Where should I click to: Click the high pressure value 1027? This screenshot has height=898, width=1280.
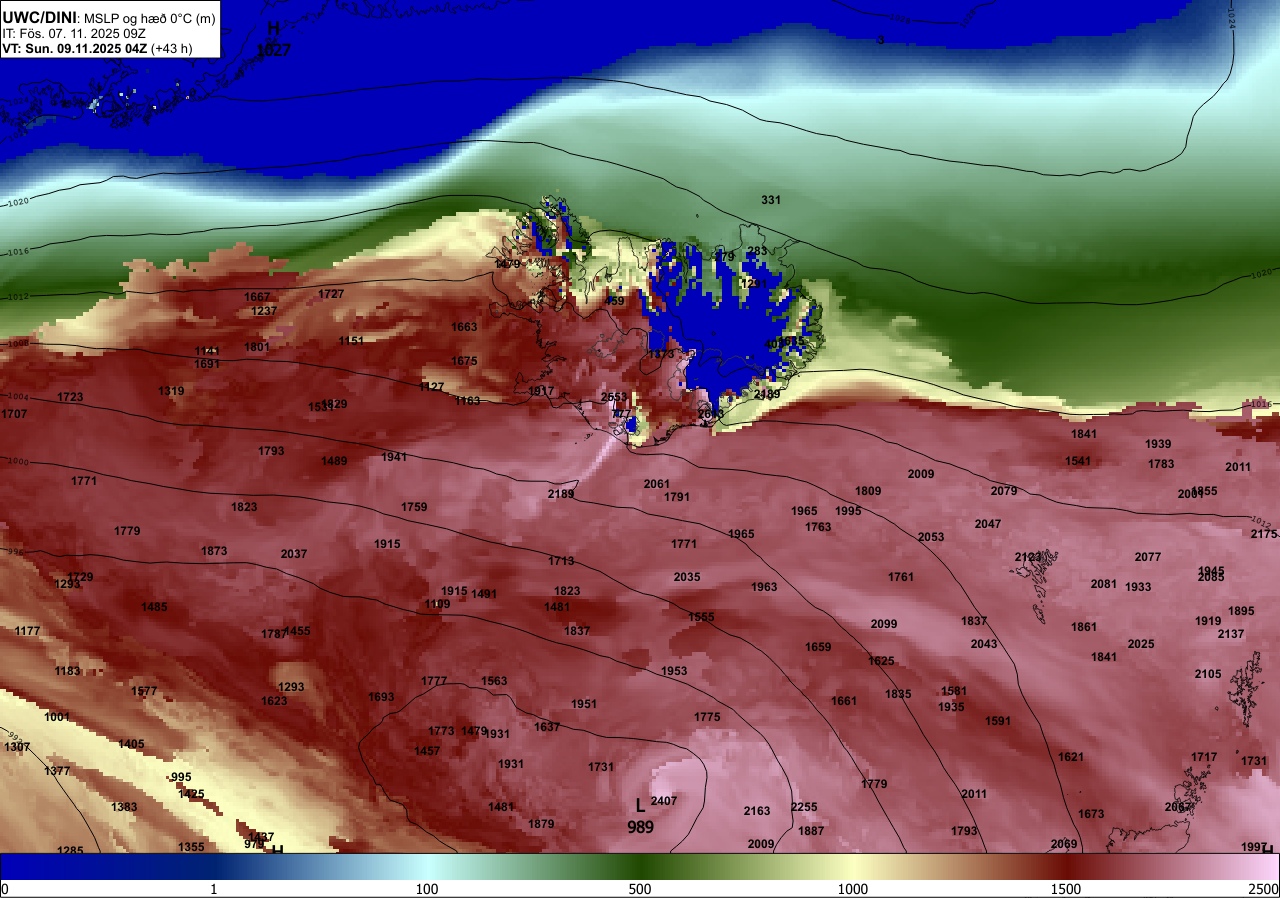[273, 49]
